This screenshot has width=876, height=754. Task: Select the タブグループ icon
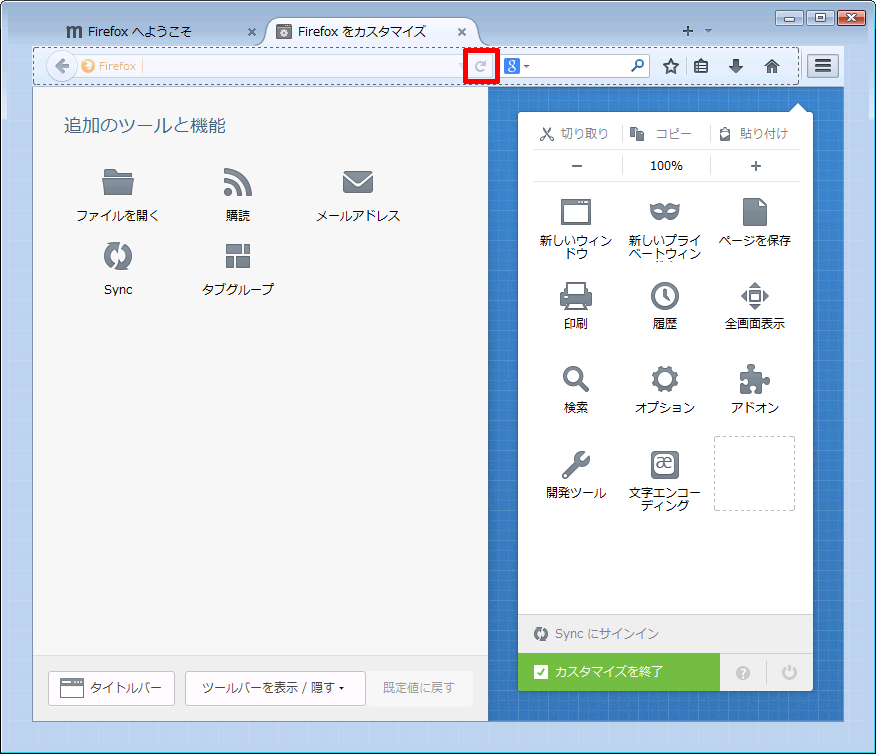237,256
